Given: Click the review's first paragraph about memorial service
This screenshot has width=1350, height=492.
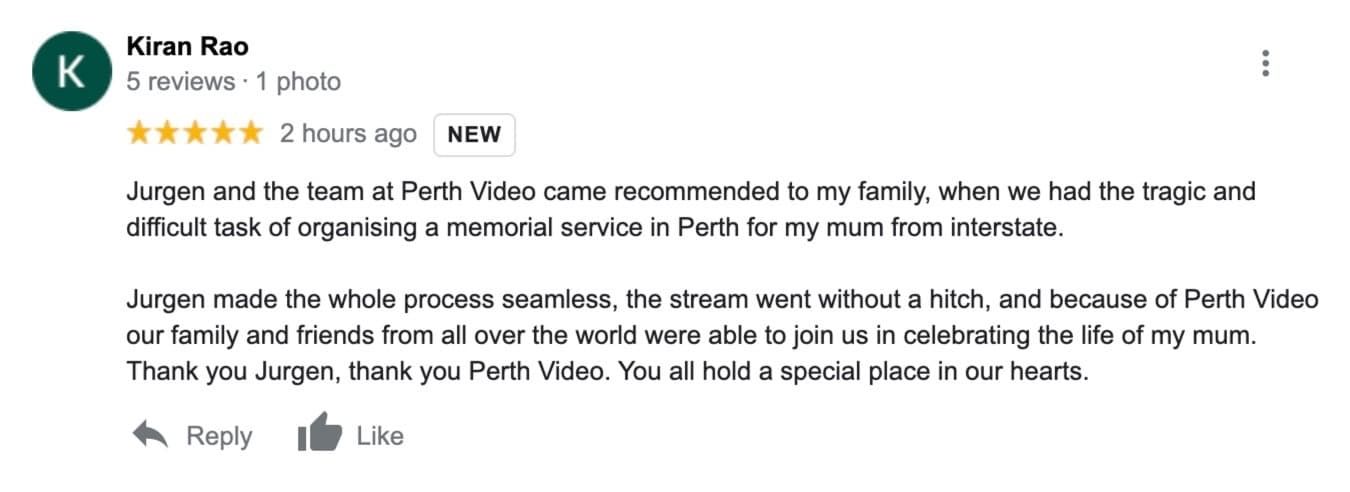Looking at the screenshot, I should point(690,209).
